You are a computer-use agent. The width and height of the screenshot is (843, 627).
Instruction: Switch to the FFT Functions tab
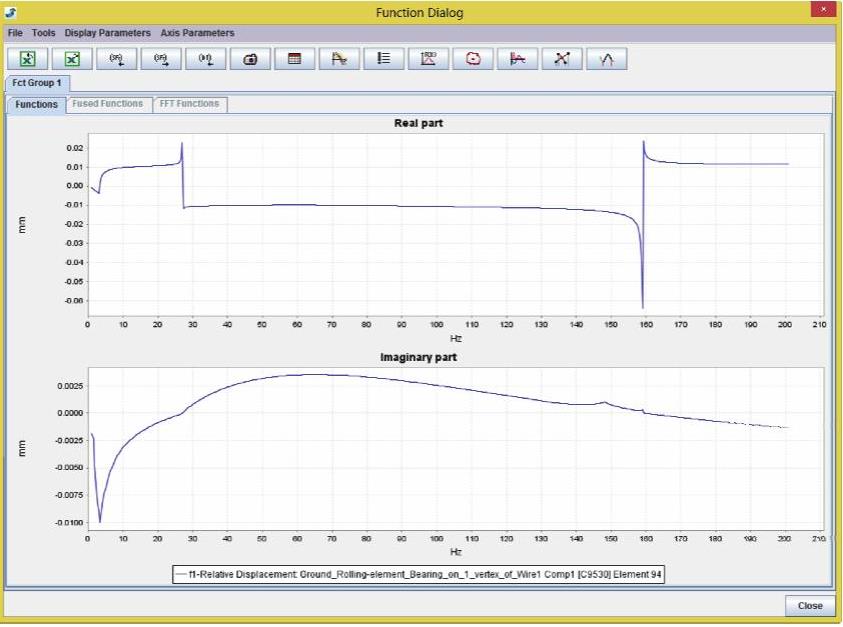[x=190, y=104]
